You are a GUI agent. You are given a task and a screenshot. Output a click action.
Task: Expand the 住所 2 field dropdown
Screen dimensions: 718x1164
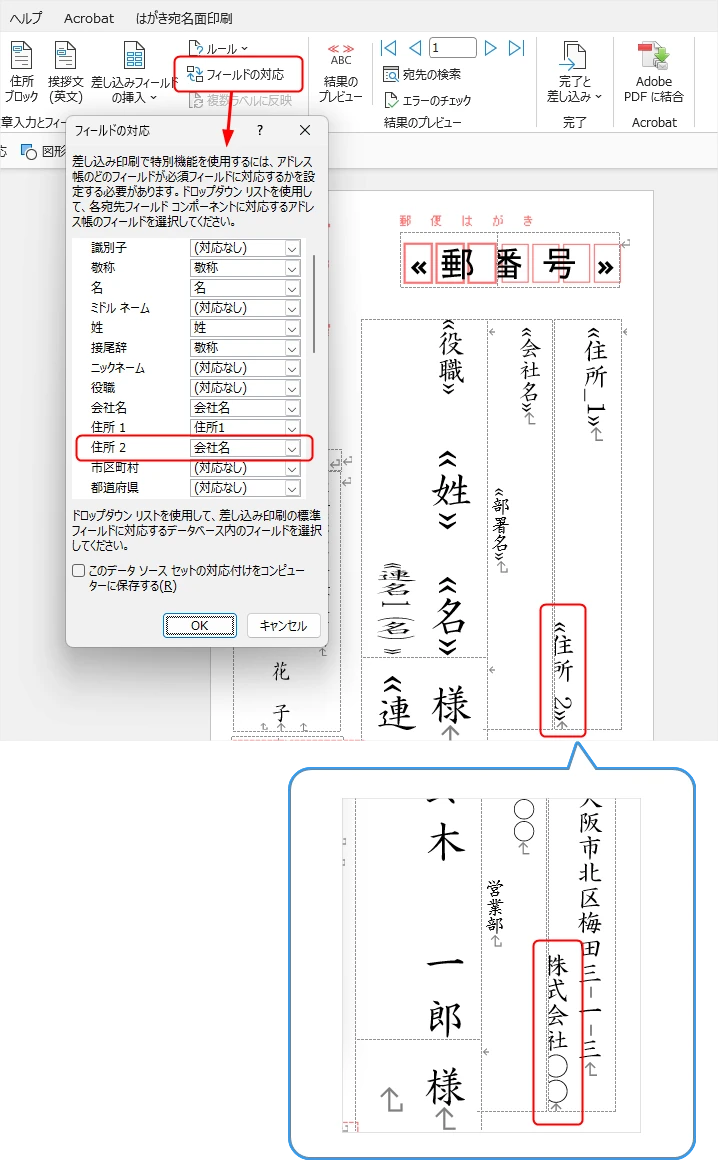(x=292, y=448)
